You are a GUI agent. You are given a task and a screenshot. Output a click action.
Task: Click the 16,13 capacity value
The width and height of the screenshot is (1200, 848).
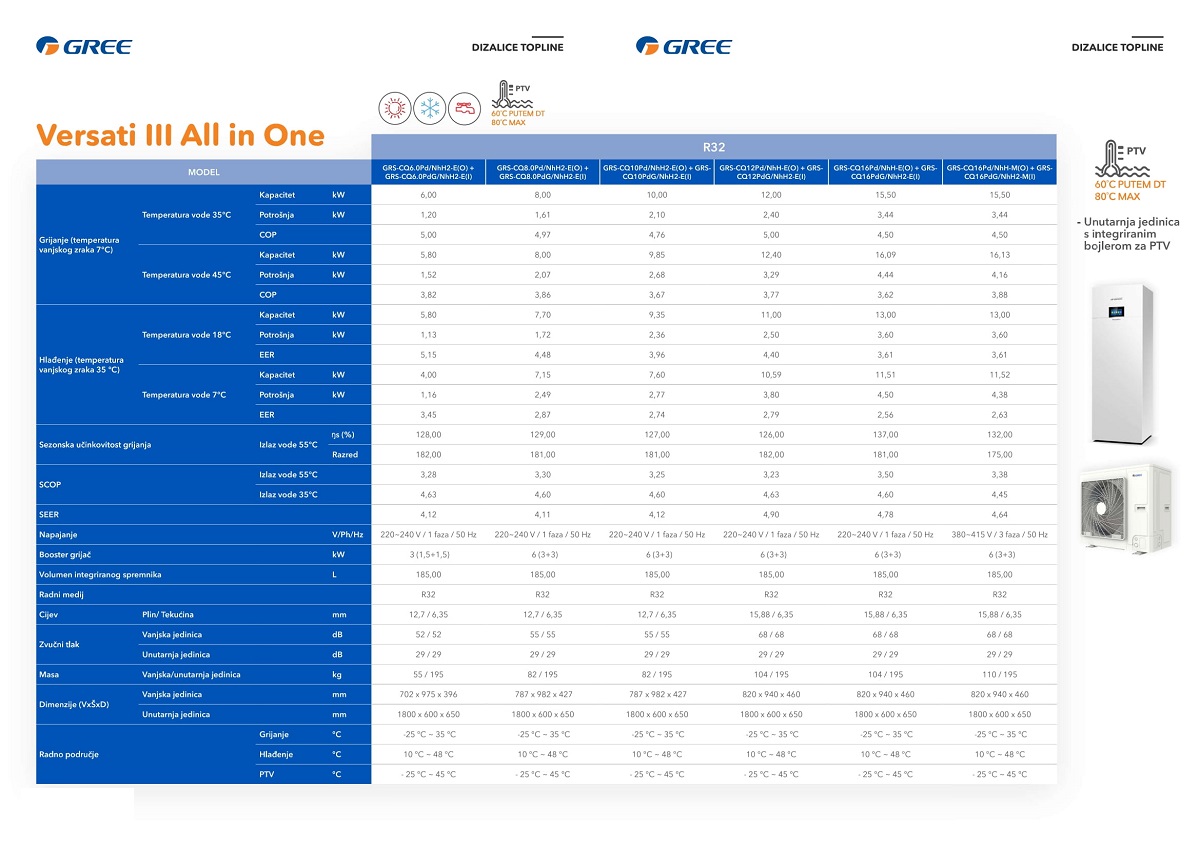[999, 255]
